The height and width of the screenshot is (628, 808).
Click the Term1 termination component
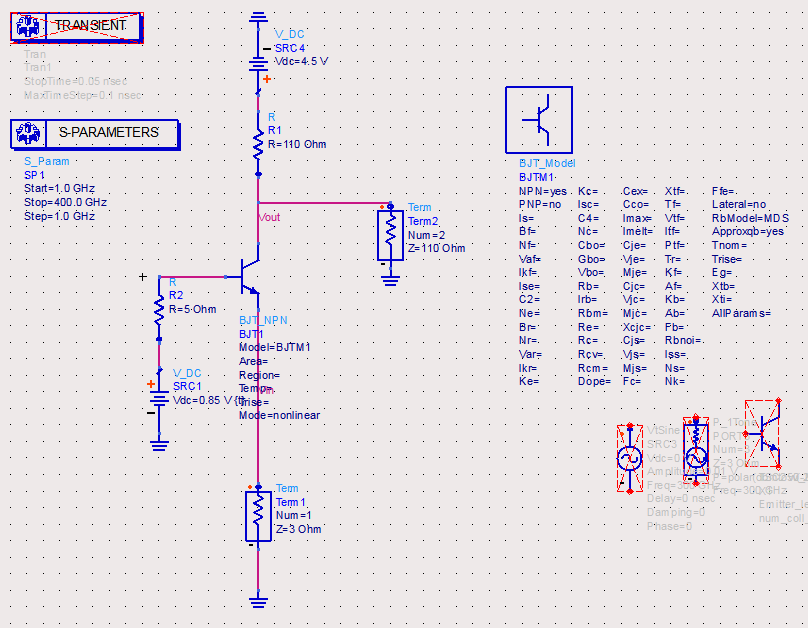point(258,516)
